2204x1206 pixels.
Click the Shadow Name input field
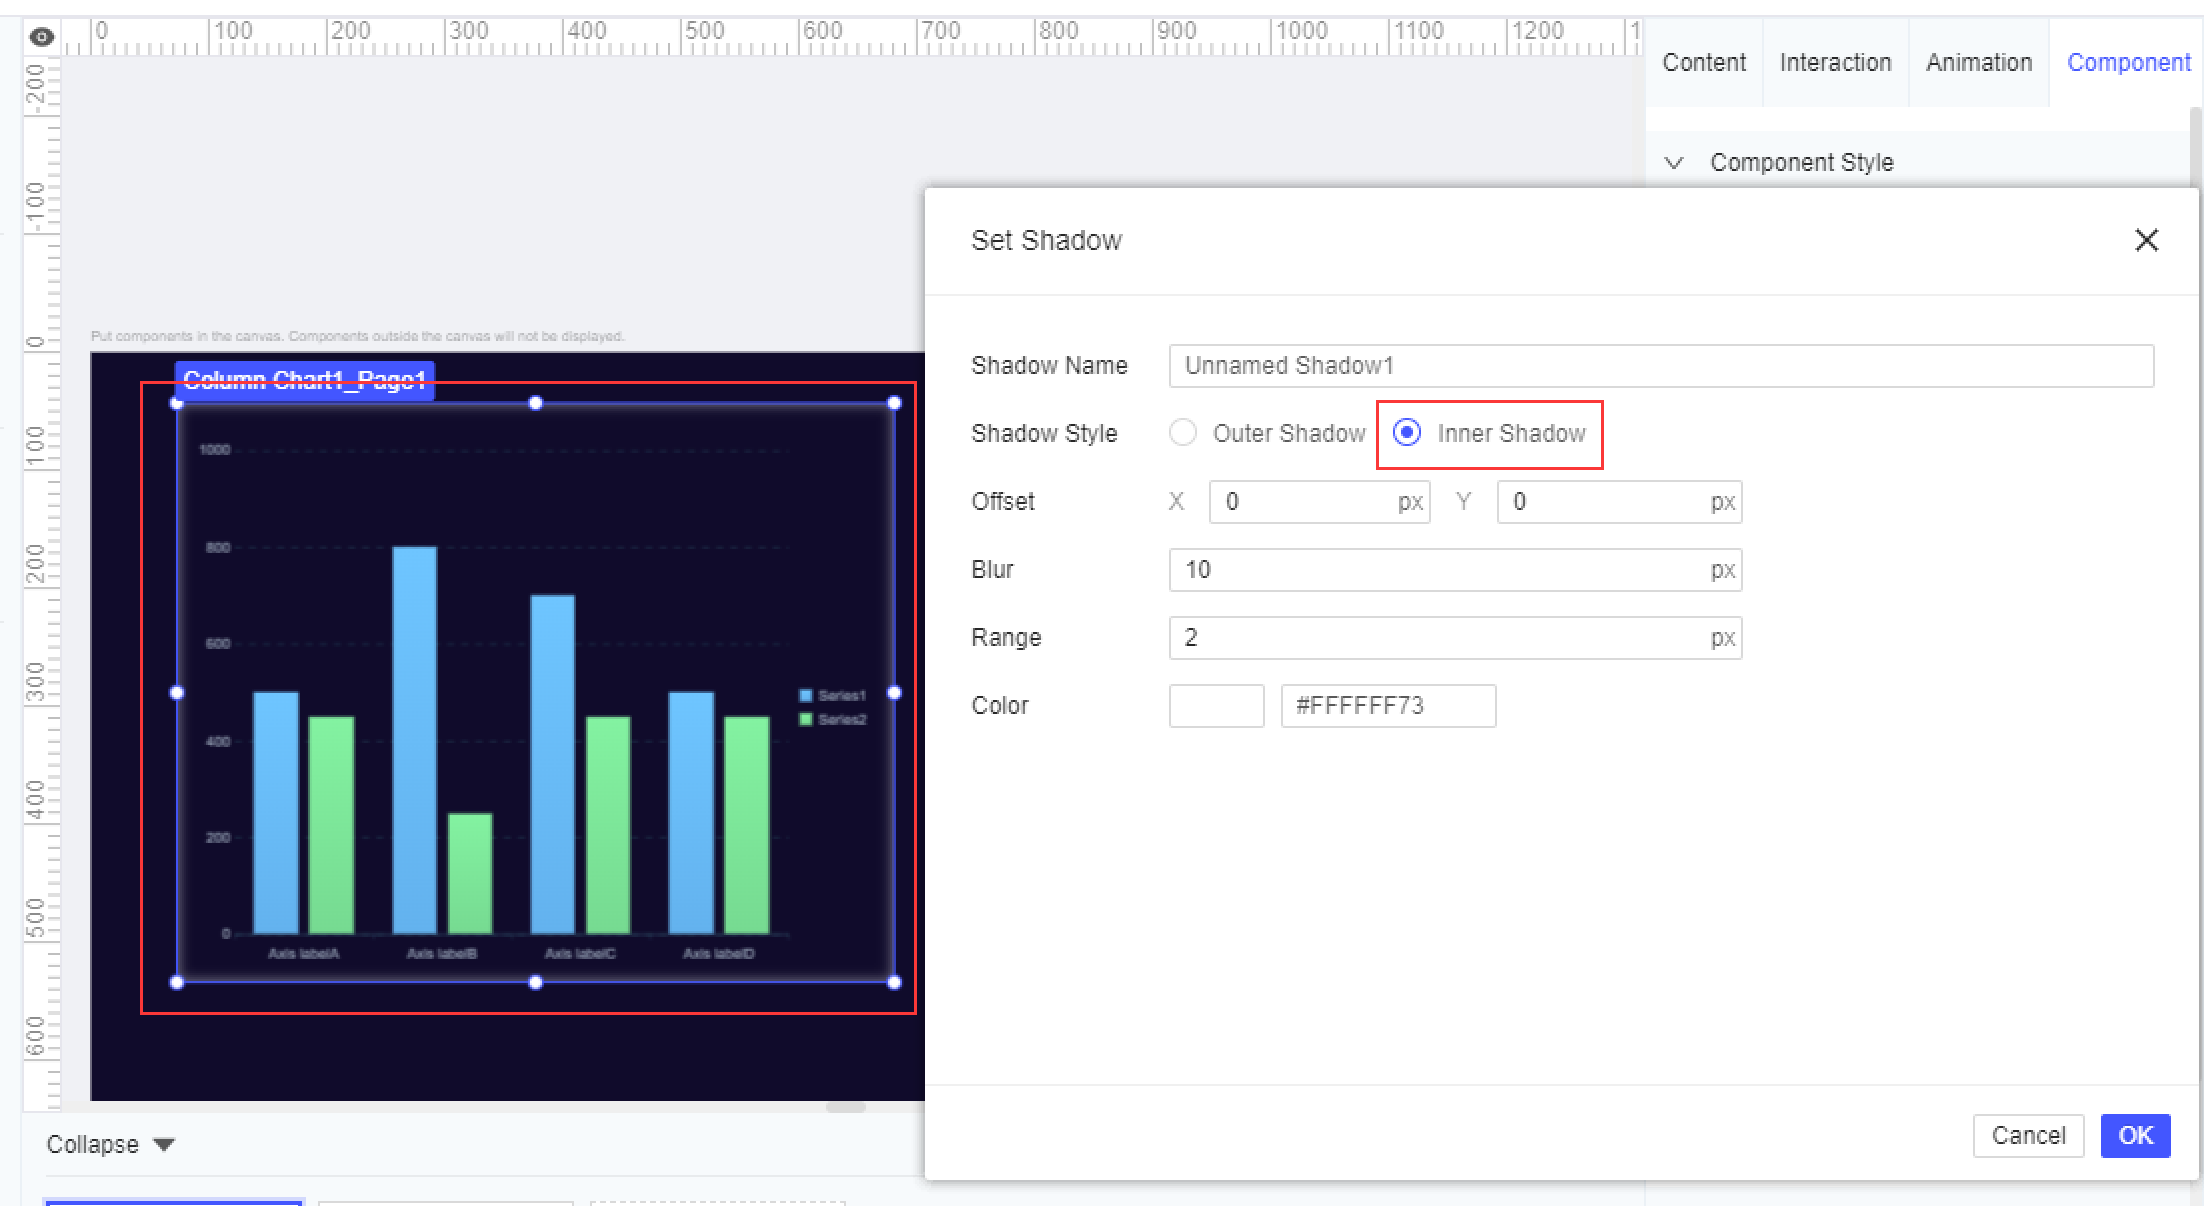1661,366
